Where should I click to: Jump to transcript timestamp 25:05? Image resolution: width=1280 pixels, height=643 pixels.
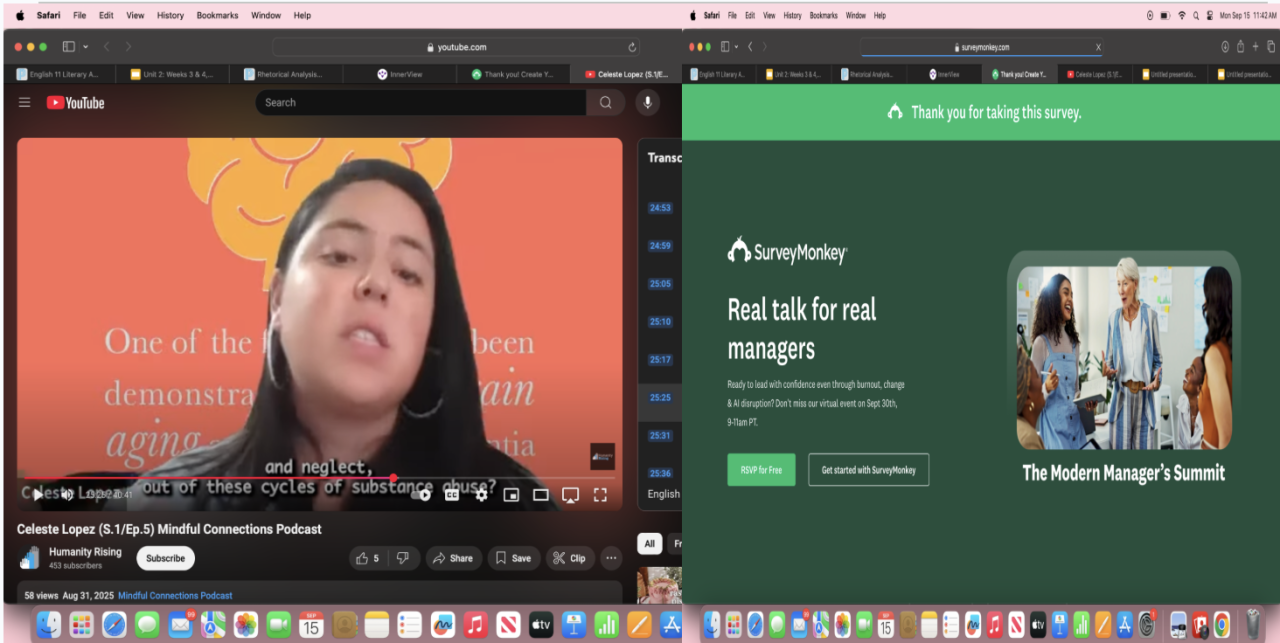[660, 284]
